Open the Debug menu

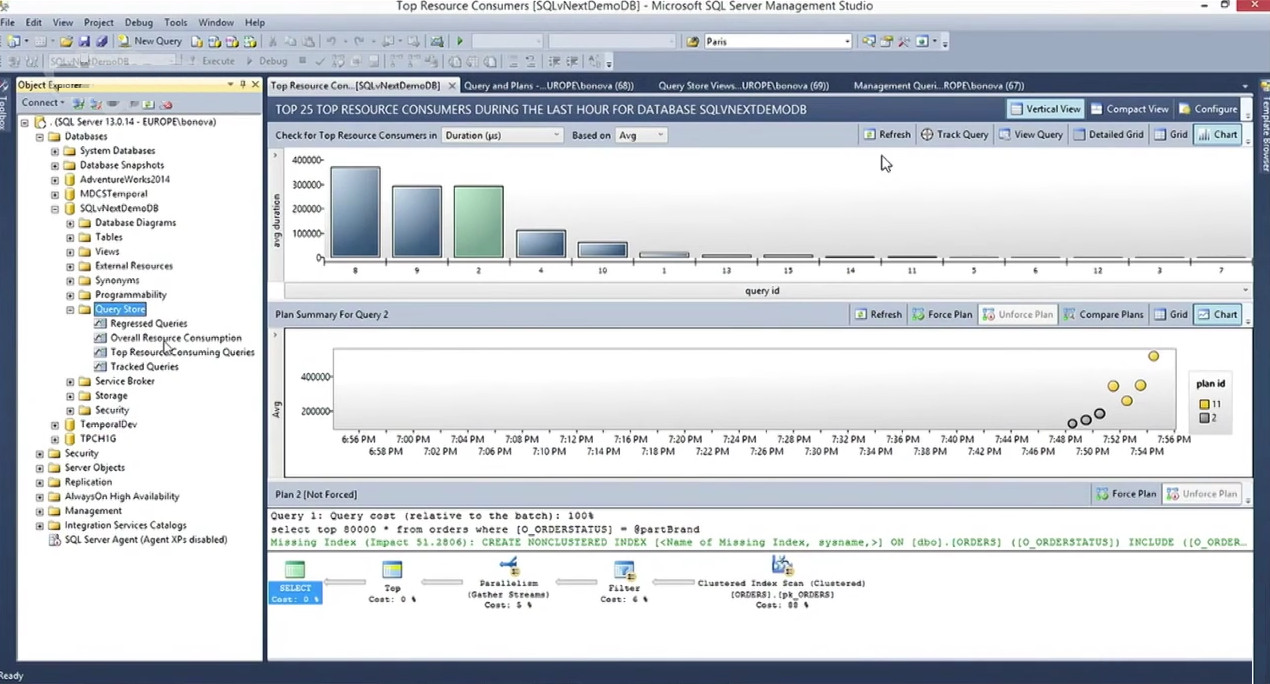(139, 22)
